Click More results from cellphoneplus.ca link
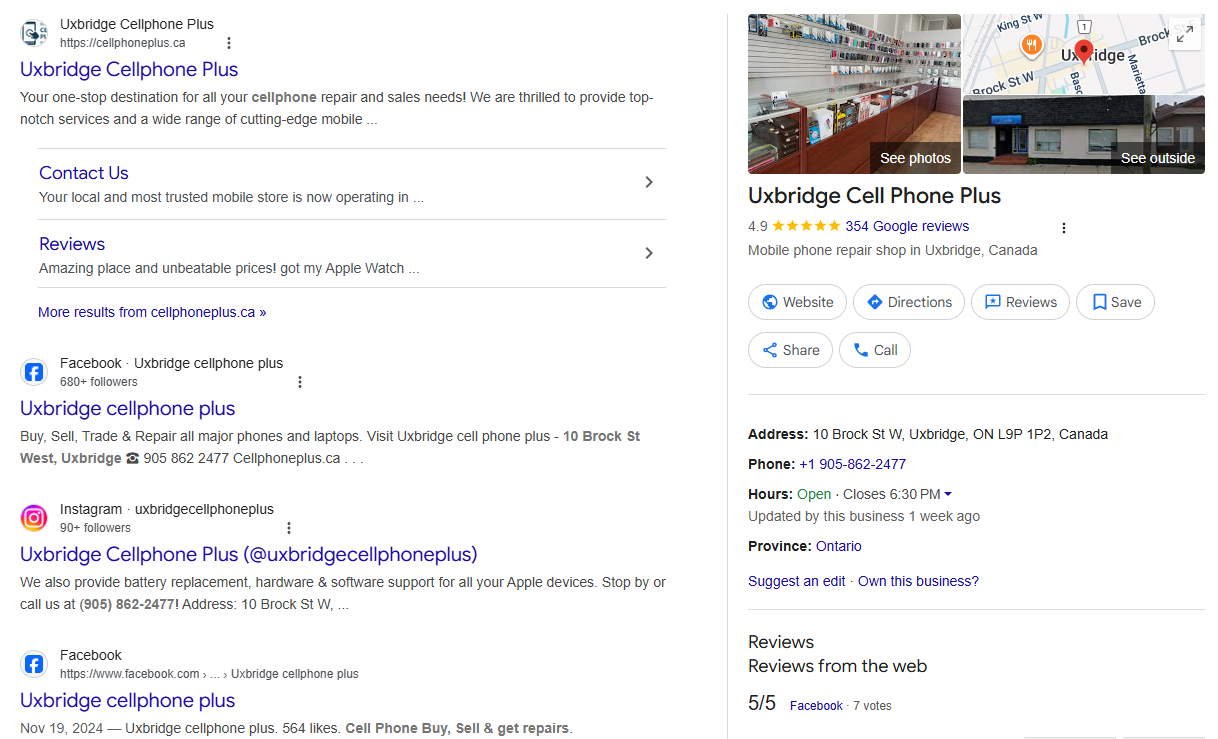This screenshot has height=739, width=1218. pyautogui.click(x=152, y=312)
